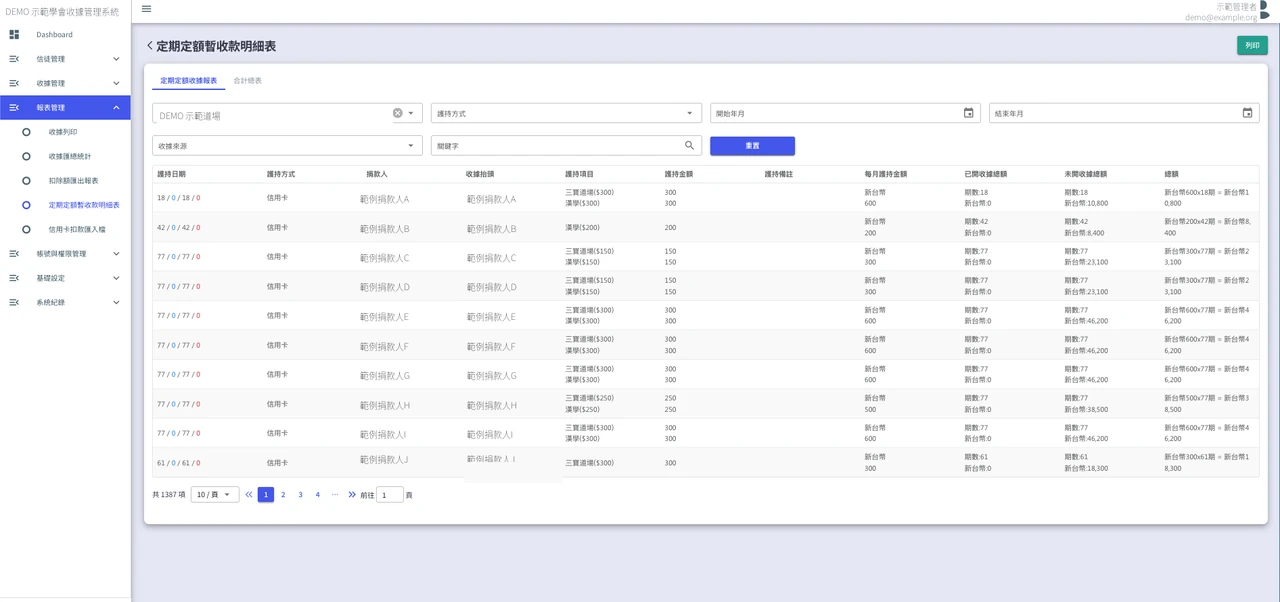Open the 護持方式 dropdown
1280x602 pixels.
pyautogui.click(x=566, y=113)
